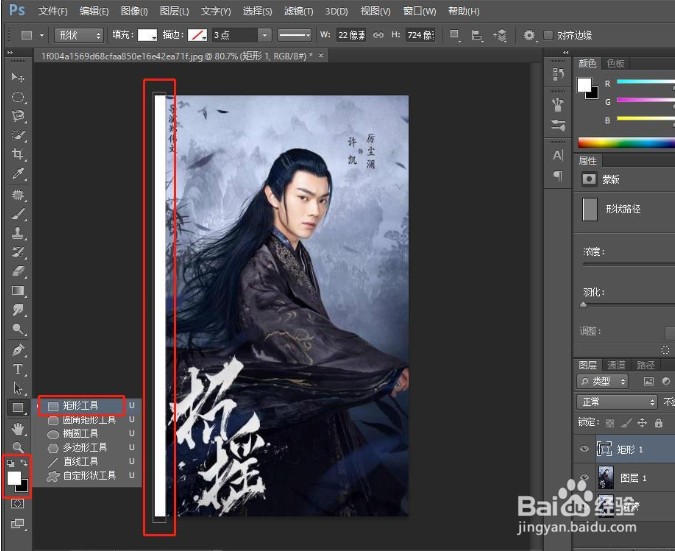This screenshot has height=551, width=675.
Task: Select the Smudge tool
Action: pyautogui.click(x=18, y=310)
